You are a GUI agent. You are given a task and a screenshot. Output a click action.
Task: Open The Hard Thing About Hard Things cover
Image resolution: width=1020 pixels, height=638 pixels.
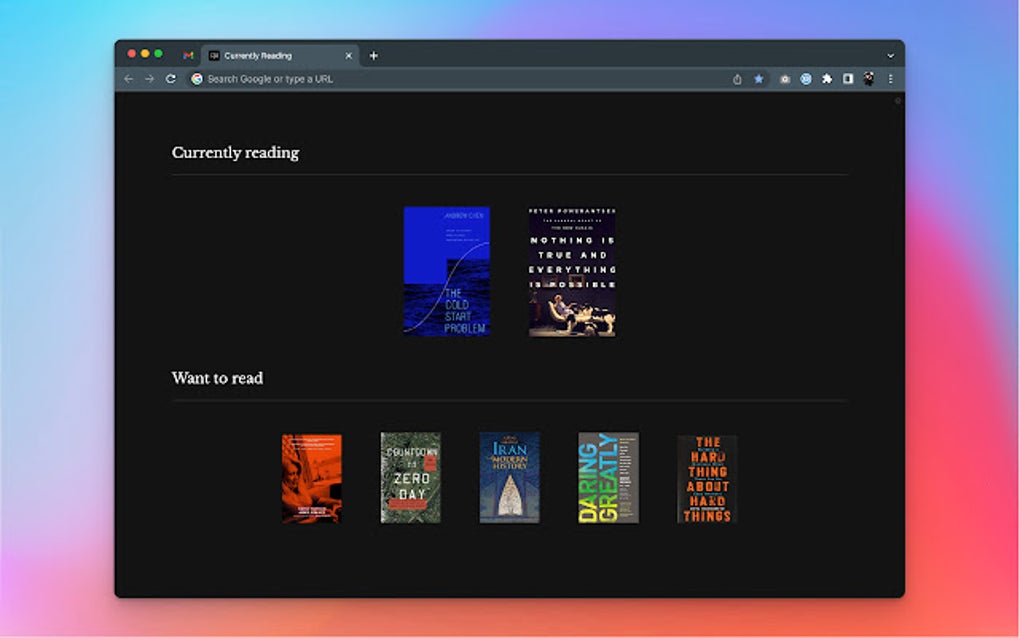[x=707, y=478]
